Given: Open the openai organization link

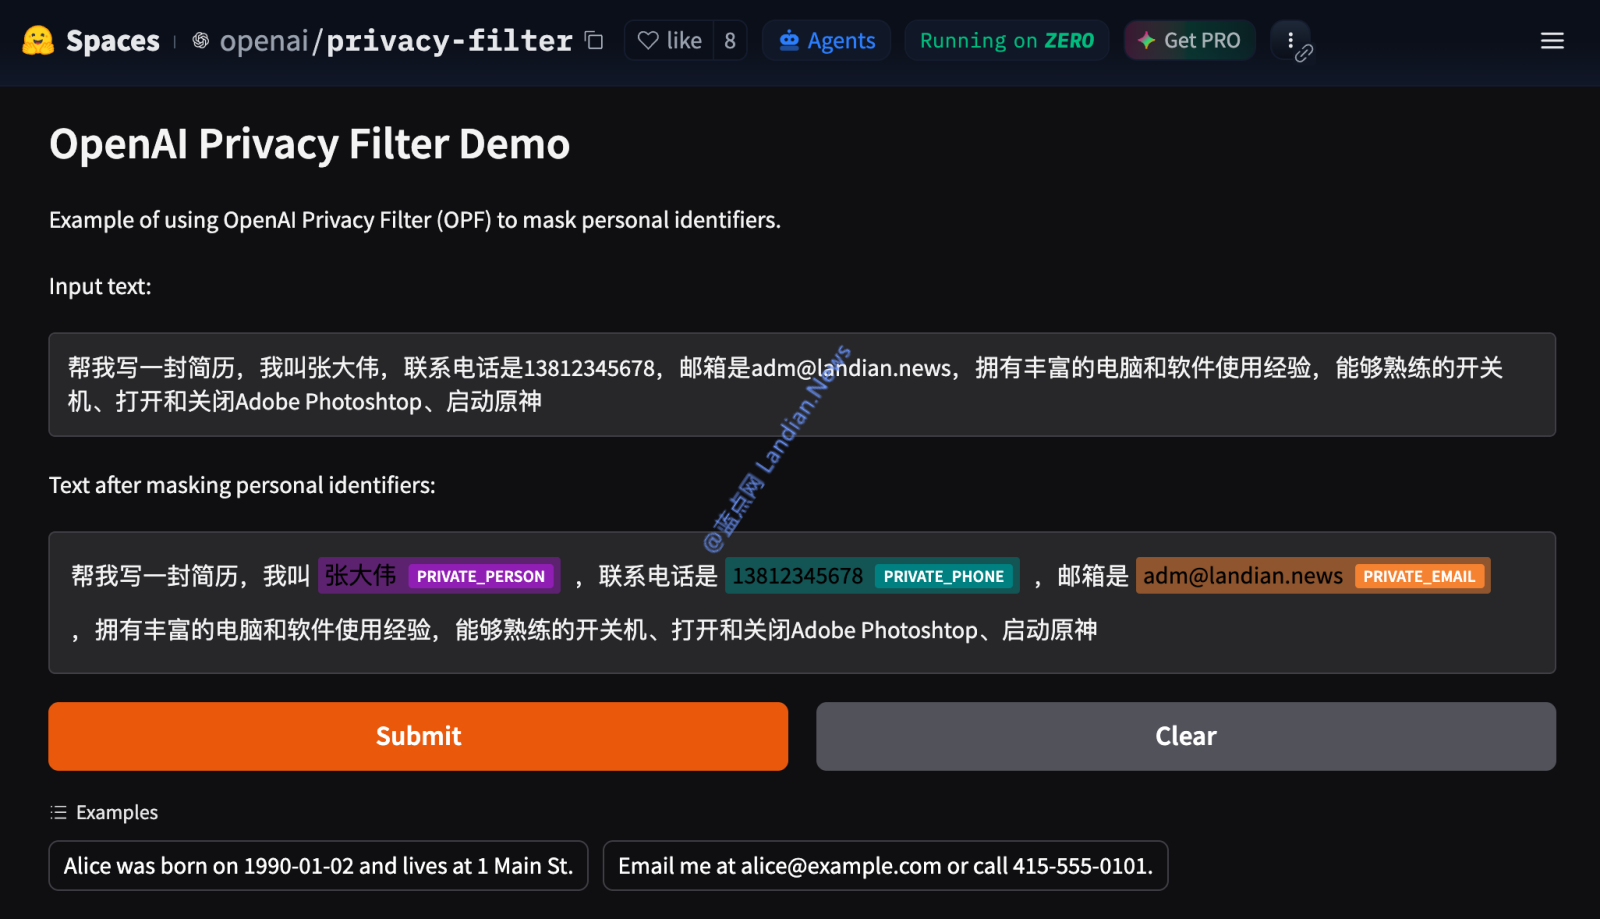Looking at the screenshot, I should [264, 40].
